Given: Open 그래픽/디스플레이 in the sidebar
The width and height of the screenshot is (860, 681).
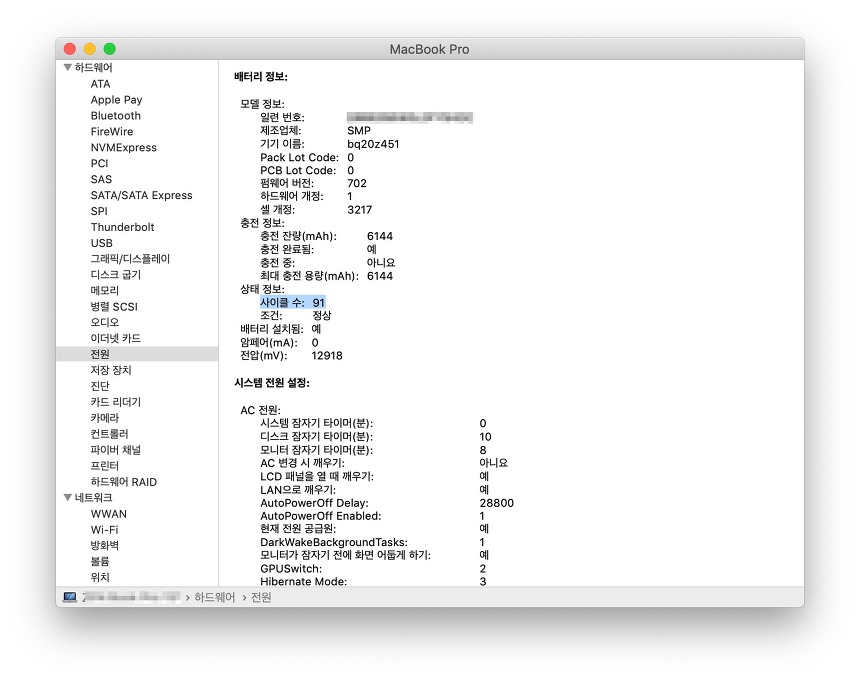Looking at the screenshot, I should coord(131,259).
